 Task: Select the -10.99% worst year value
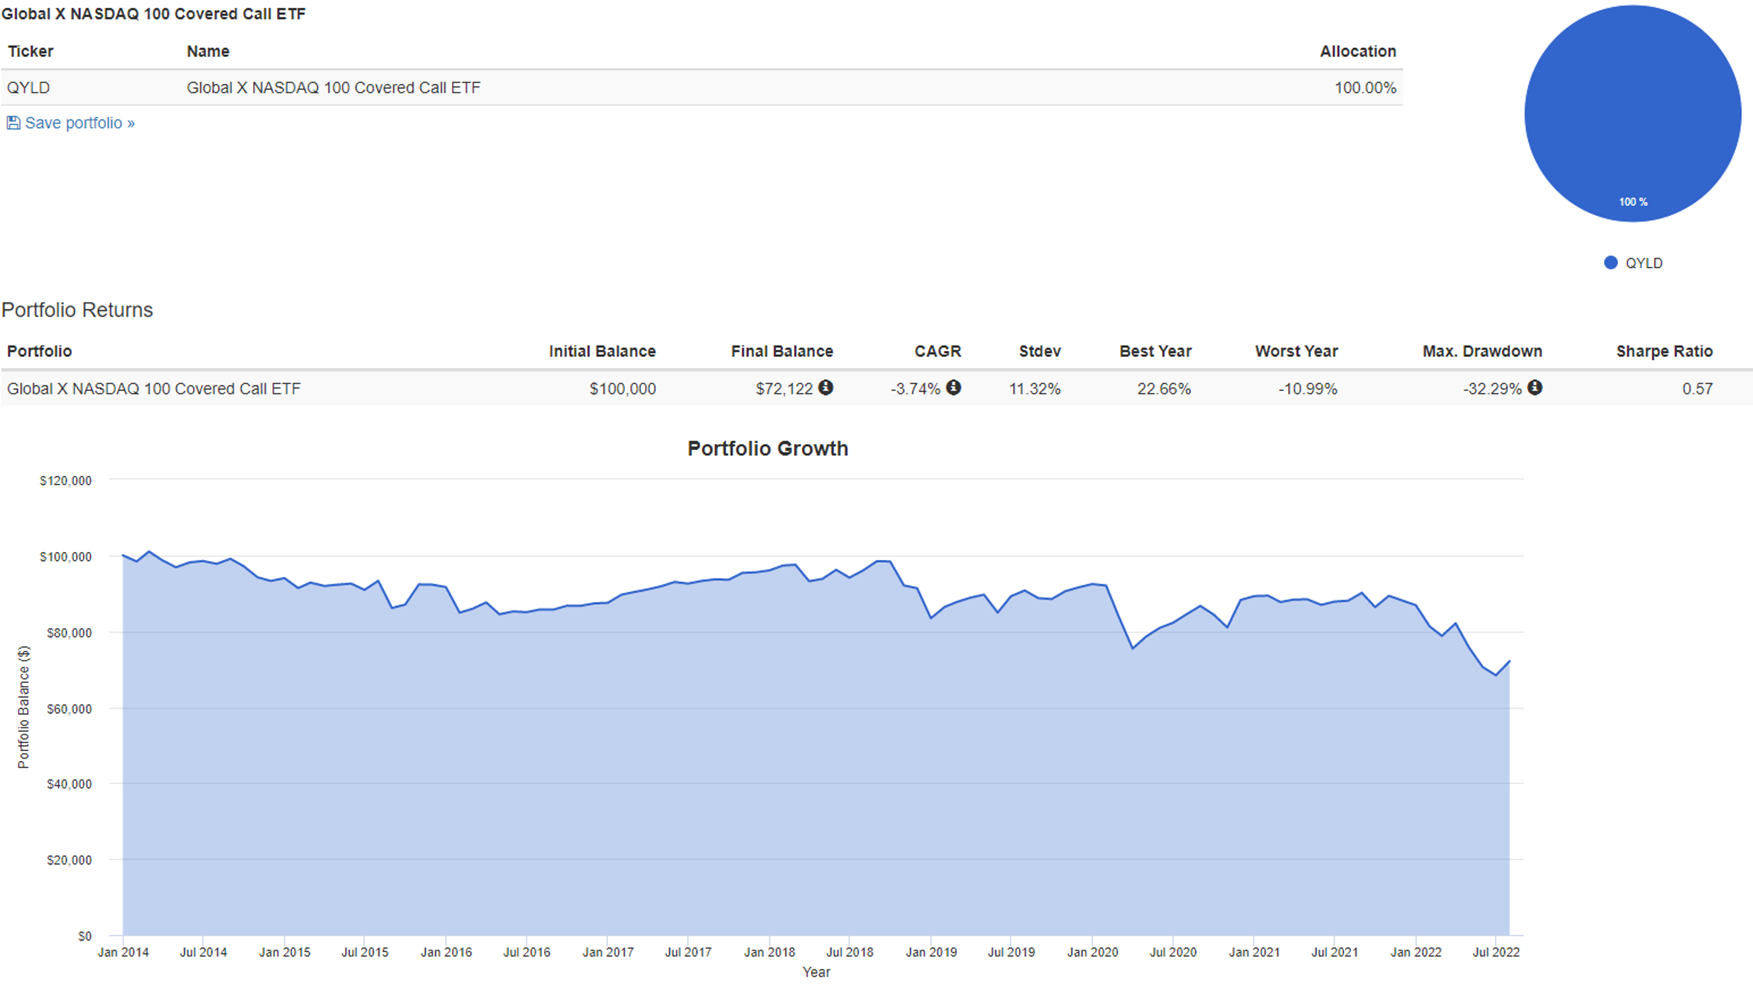[x=1308, y=389]
